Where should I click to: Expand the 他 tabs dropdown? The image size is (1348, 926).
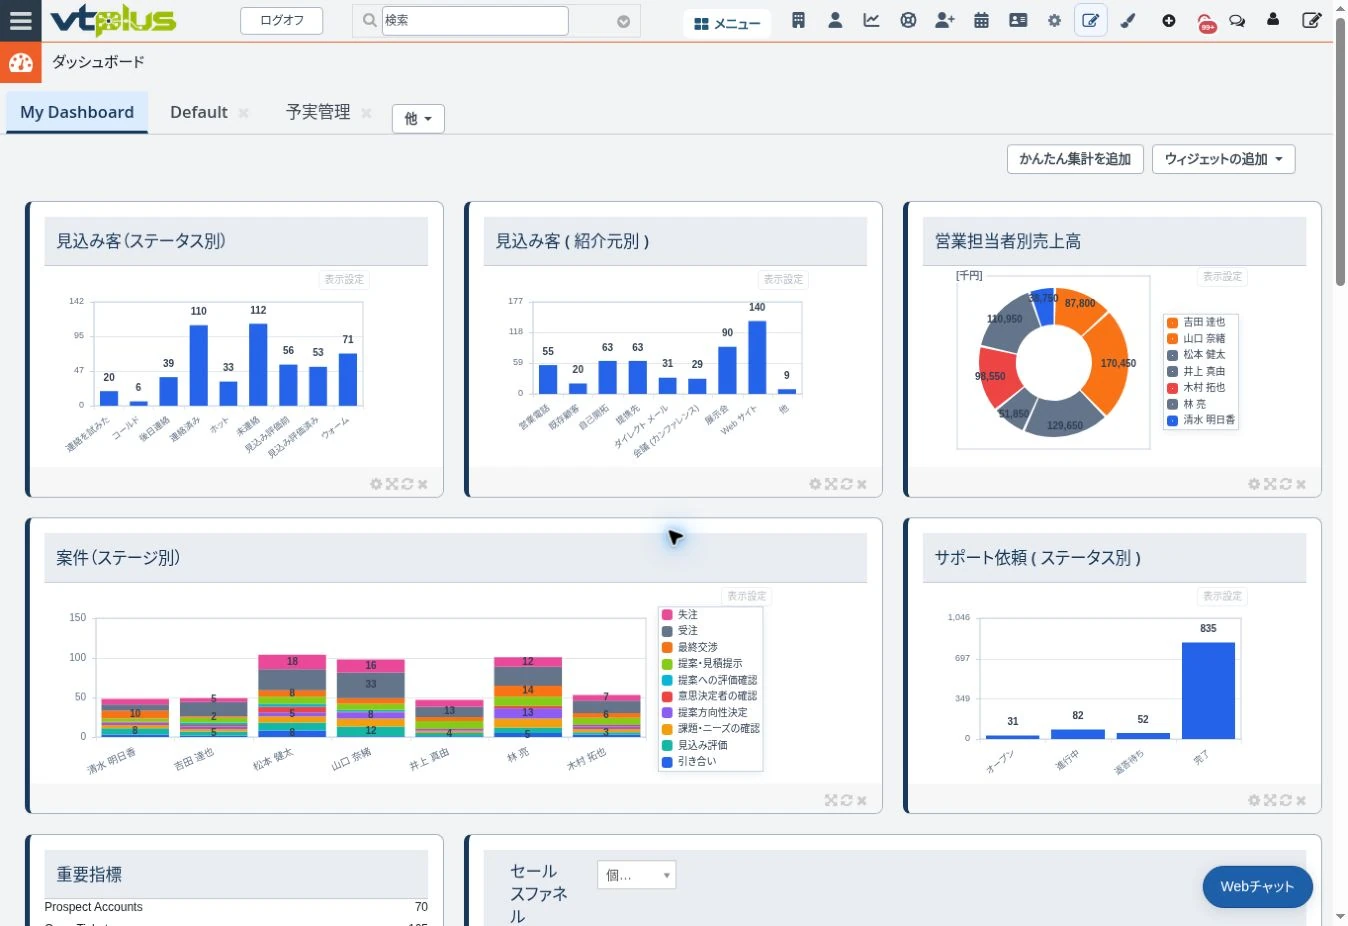(x=418, y=119)
